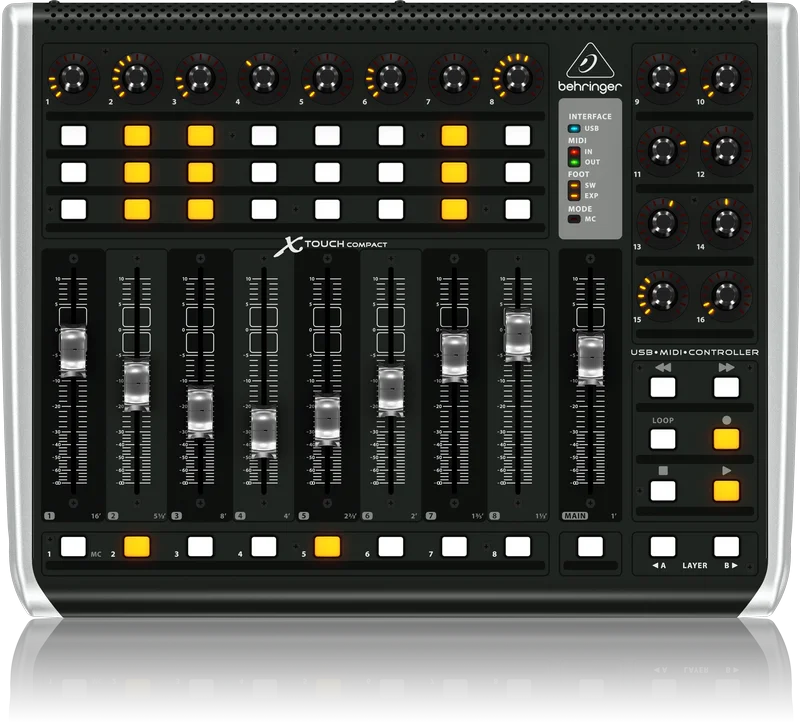
Task: Click the MODE MC indicator
Action: [574, 219]
